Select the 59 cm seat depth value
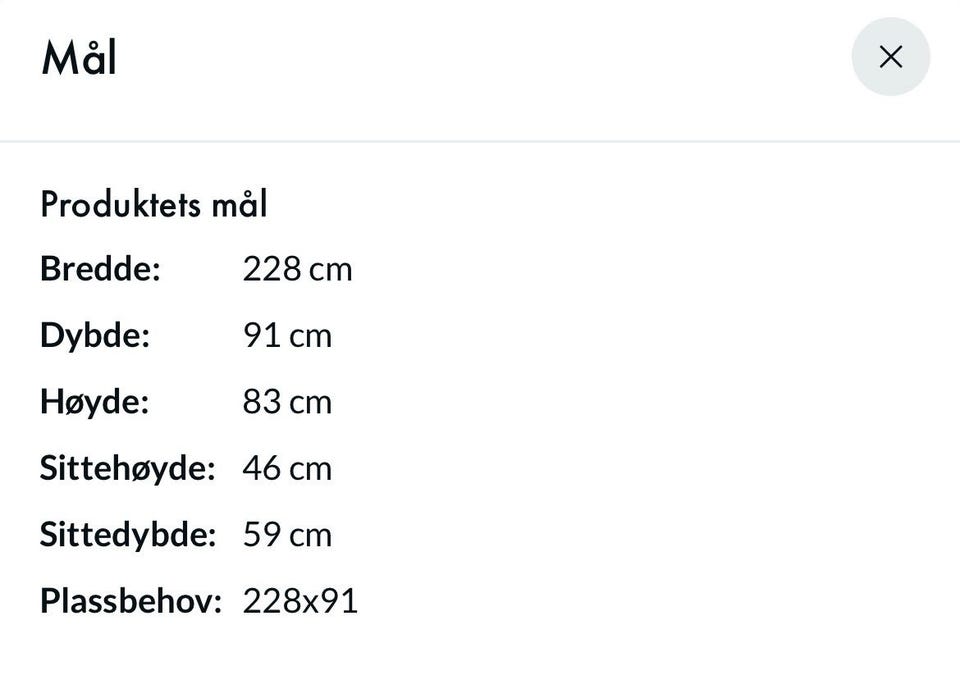Image resolution: width=960 pixels, height=689 pixels. 287,535
